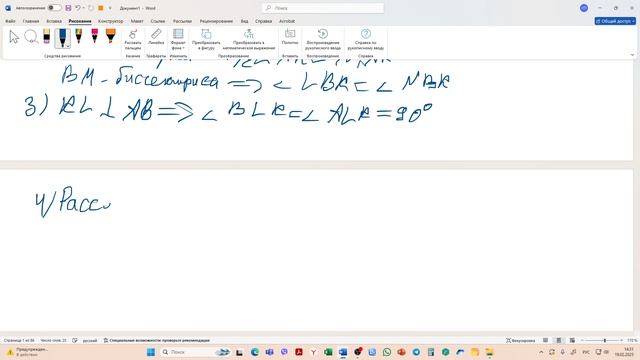Select the blue pen tool
This screenshot has width=640, height=360.
(62, 38)
